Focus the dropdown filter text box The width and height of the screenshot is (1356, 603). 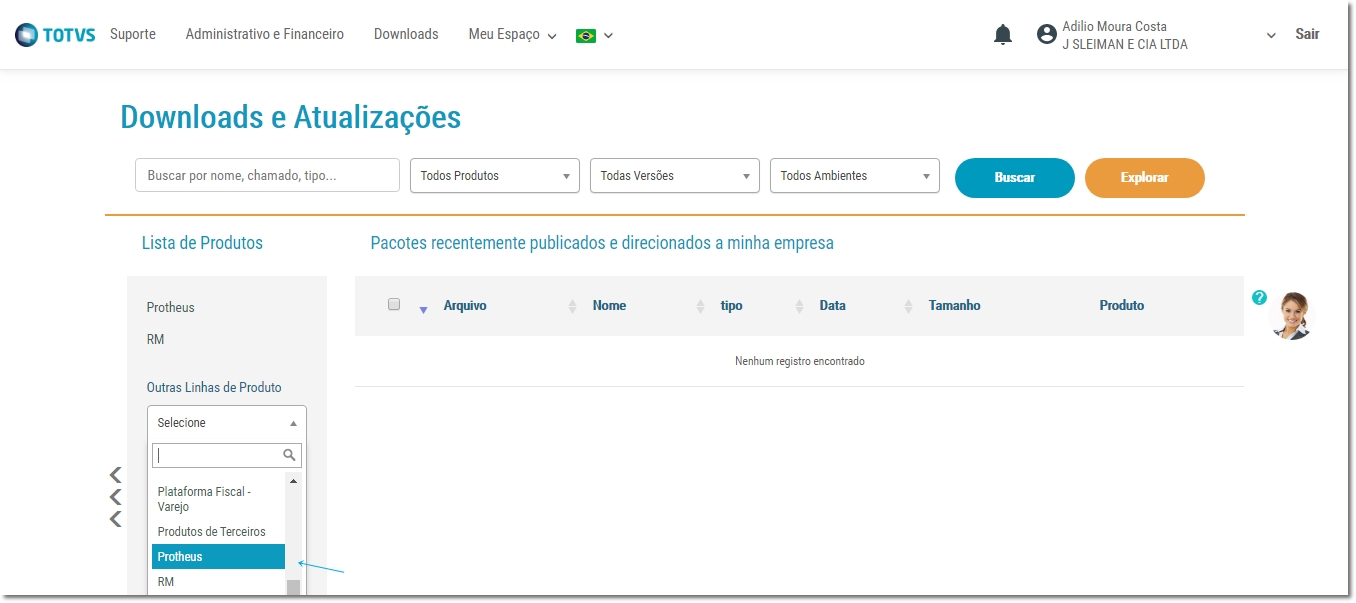coord(227,455)
